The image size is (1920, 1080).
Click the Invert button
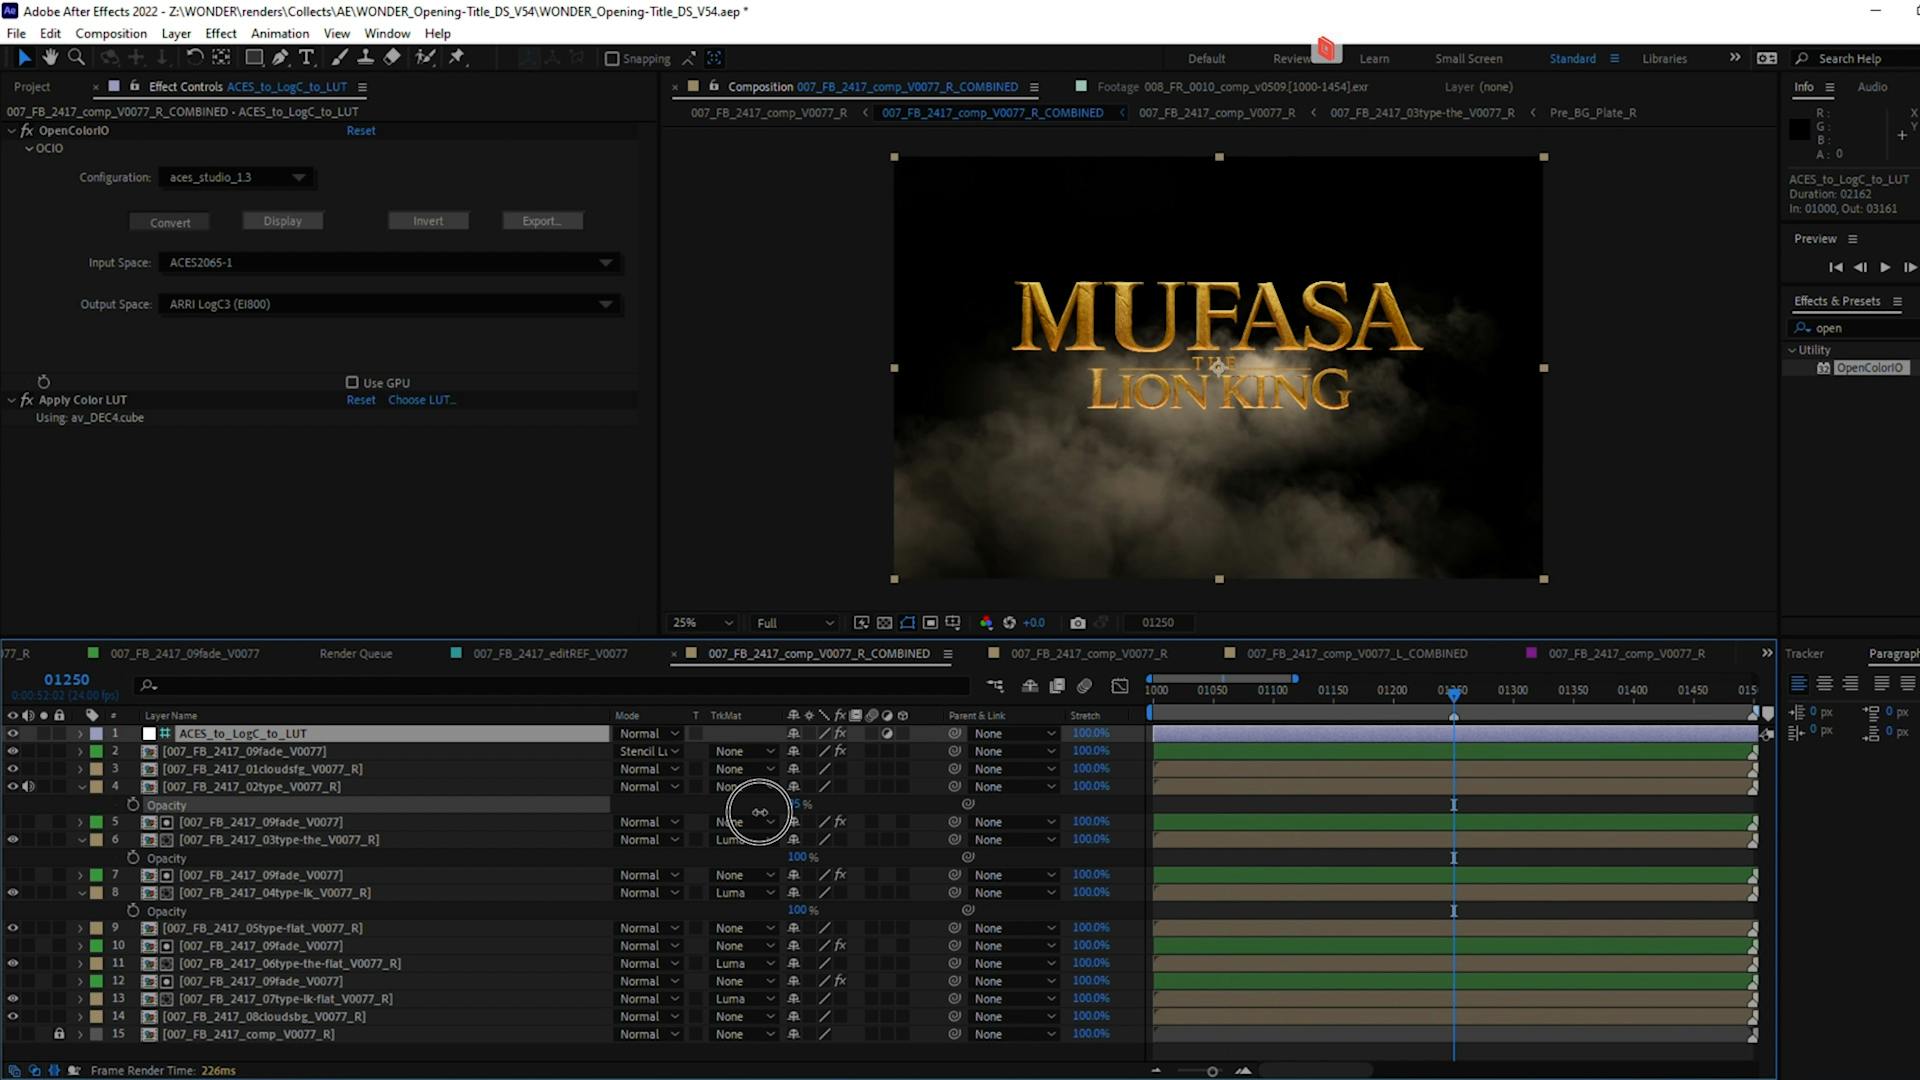pyautogui.click(x=428, y=221)
